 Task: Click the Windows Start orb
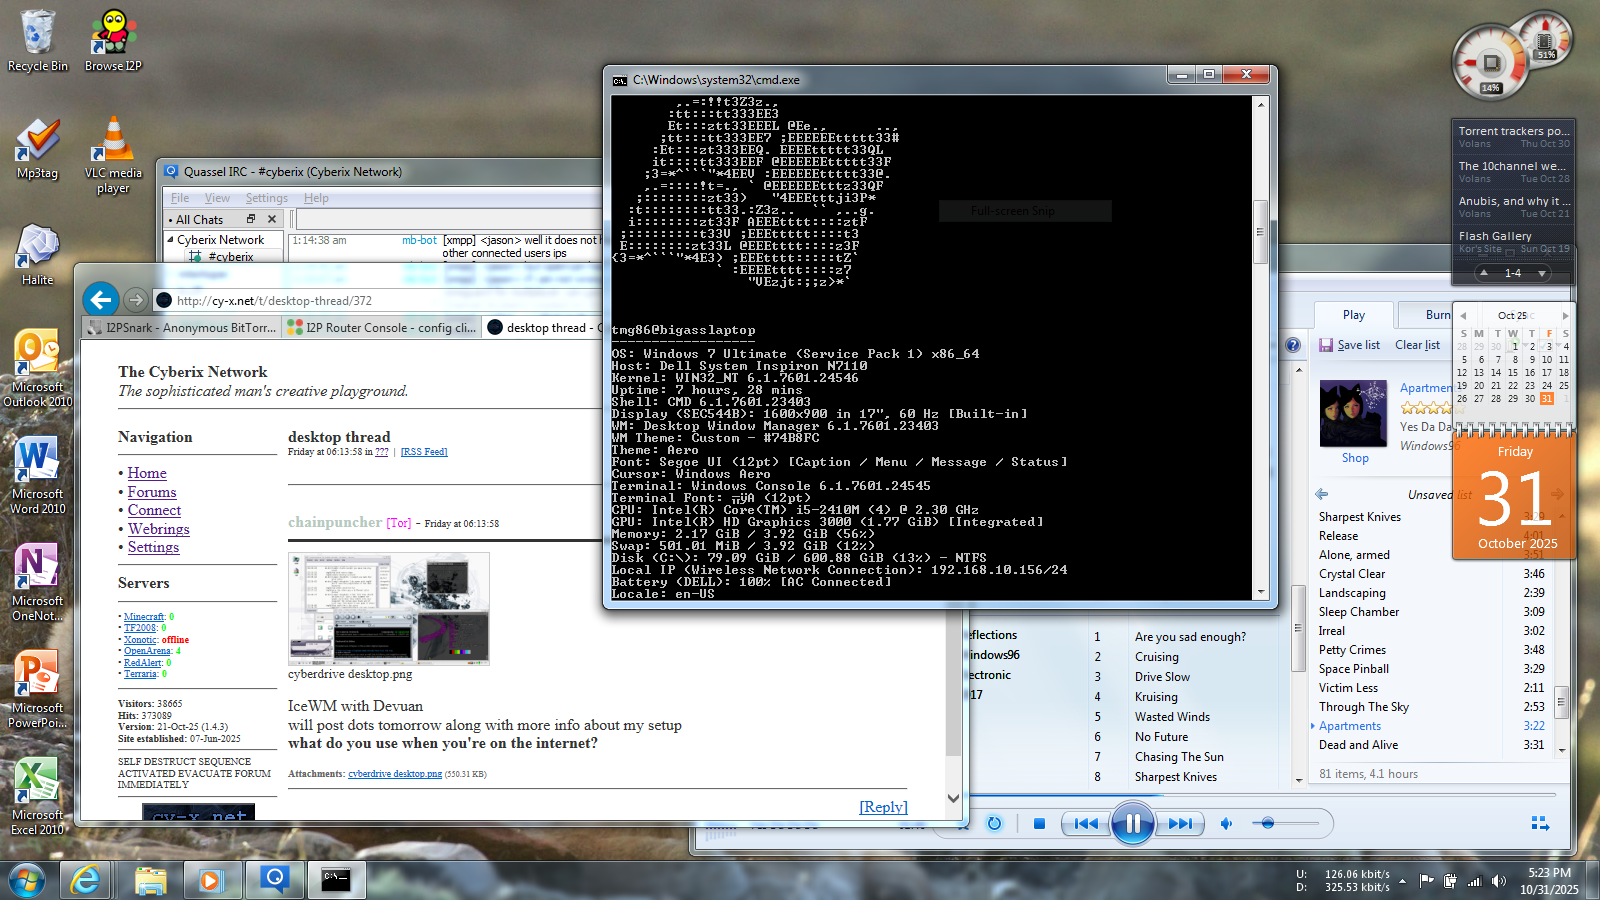pyautogui.click(x=27, y=880)
